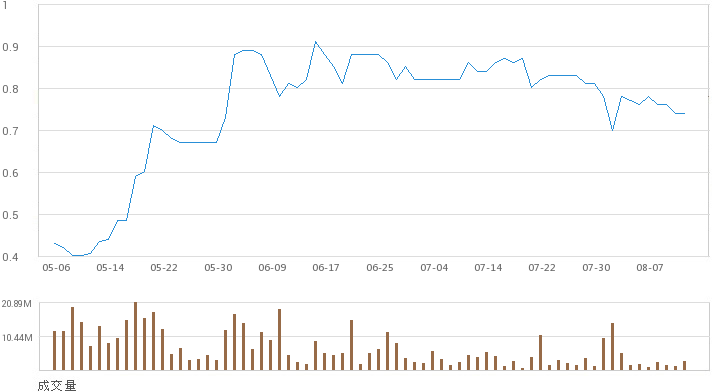Click the 07-22 date label
Image resolution: width=720 pixels, height=392 pixels.
(x=542, y=268)
